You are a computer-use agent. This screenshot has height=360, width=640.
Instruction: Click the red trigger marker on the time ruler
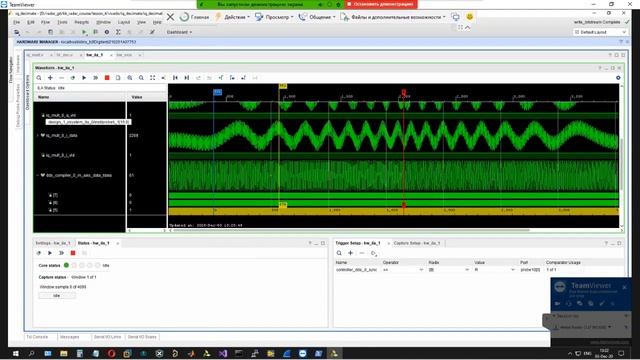tap(404, 93)
